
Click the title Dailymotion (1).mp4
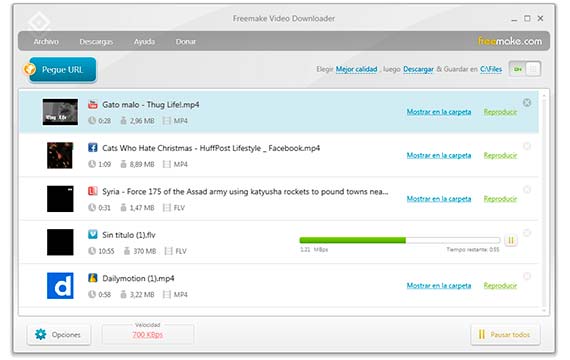(x=138, y=279)
